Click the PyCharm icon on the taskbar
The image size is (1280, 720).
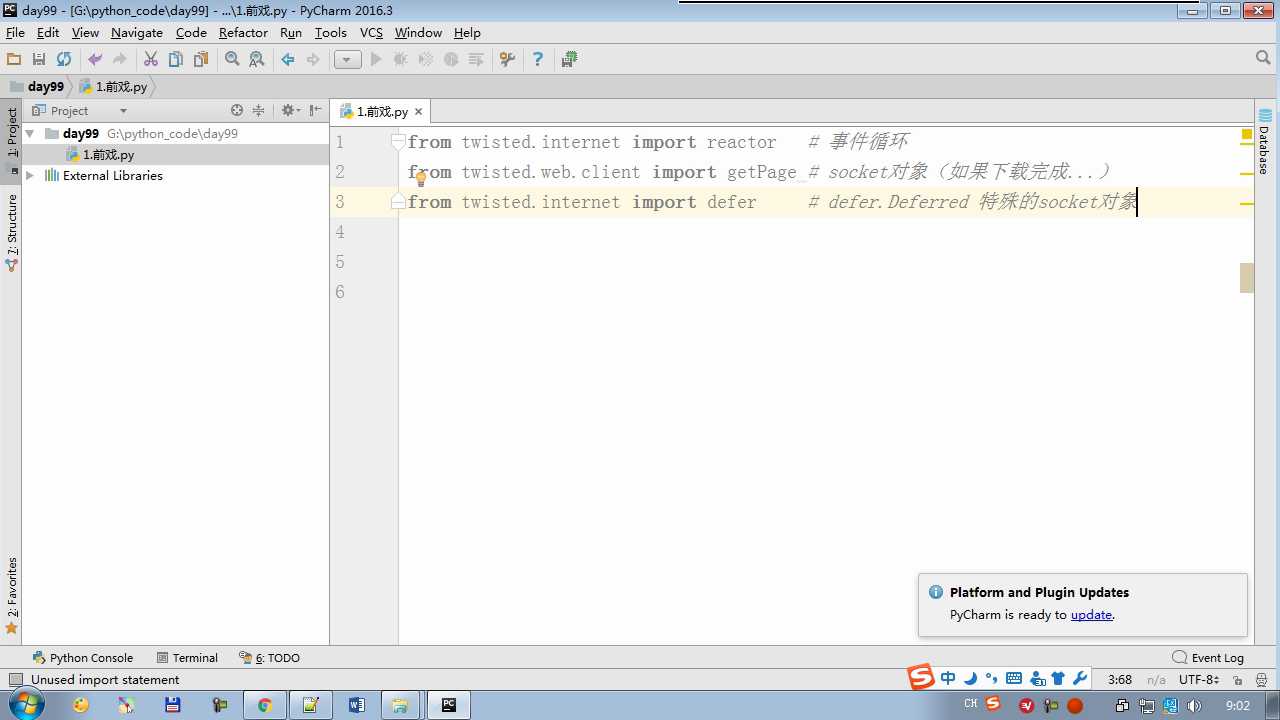(449, 705)
